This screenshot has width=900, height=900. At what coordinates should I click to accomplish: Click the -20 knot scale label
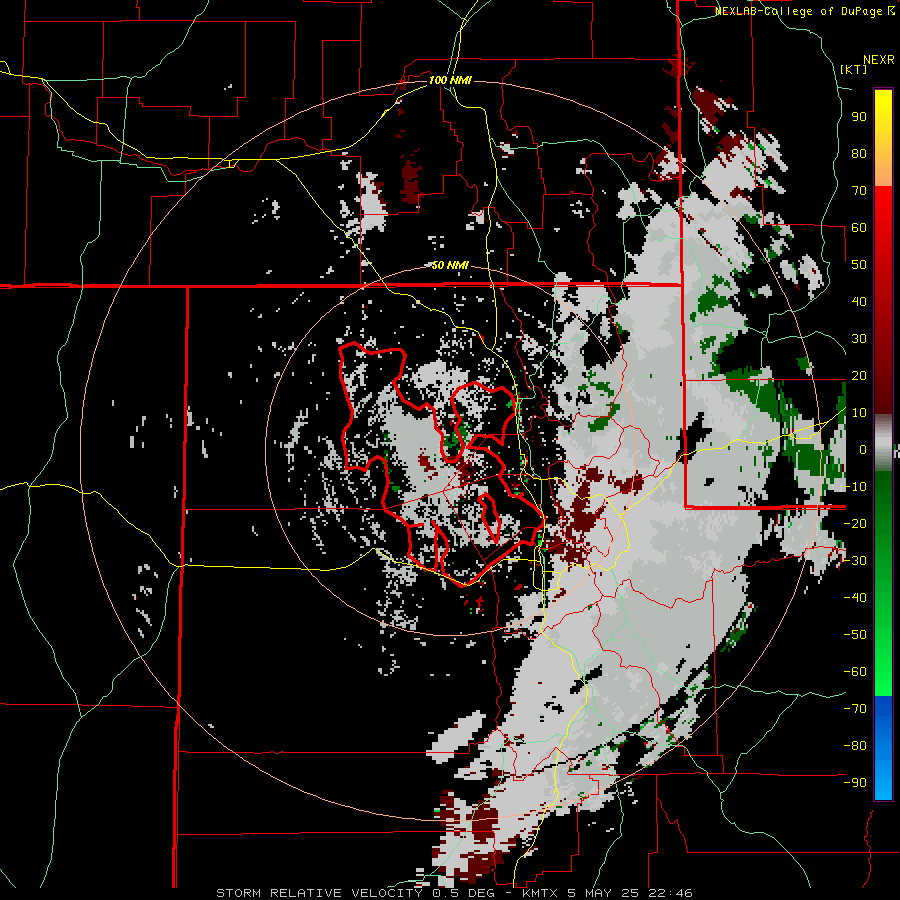[855, 523]
